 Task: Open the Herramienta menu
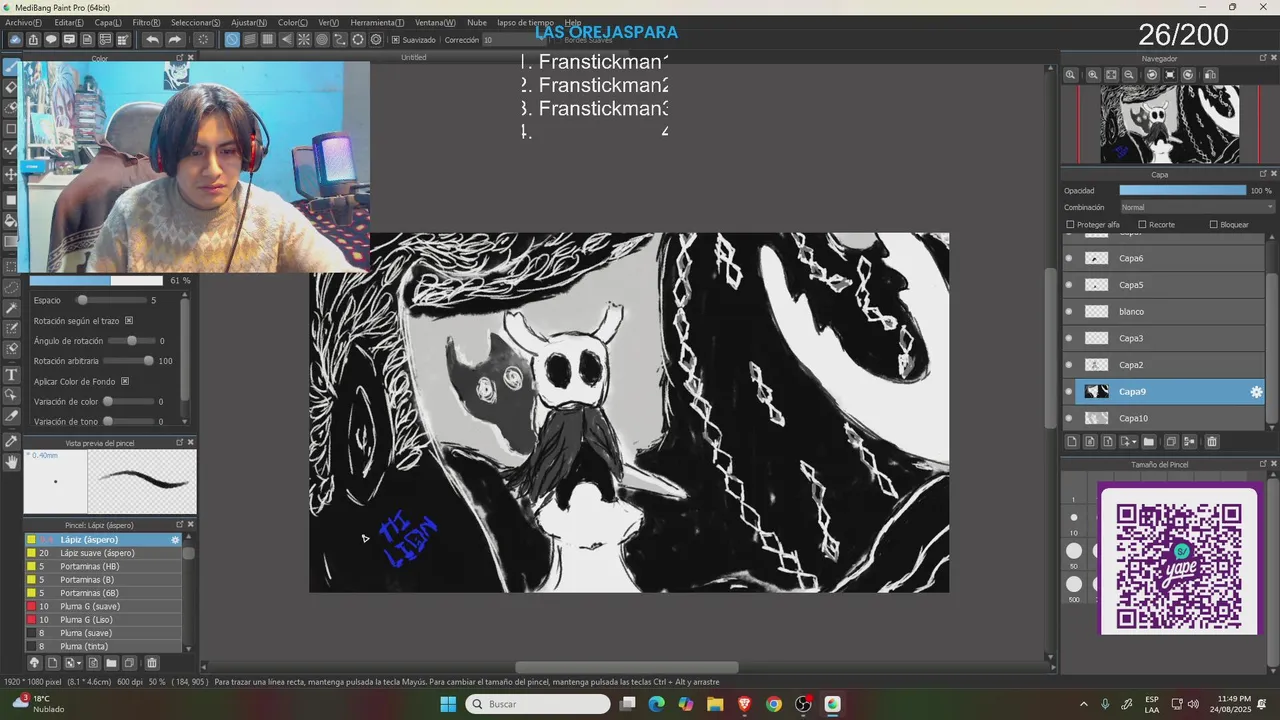pos(377,22)
